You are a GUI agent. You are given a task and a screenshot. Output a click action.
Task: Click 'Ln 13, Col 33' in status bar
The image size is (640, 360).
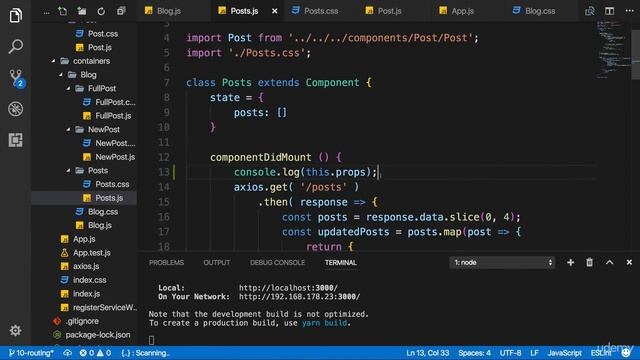tap(427, 353)
